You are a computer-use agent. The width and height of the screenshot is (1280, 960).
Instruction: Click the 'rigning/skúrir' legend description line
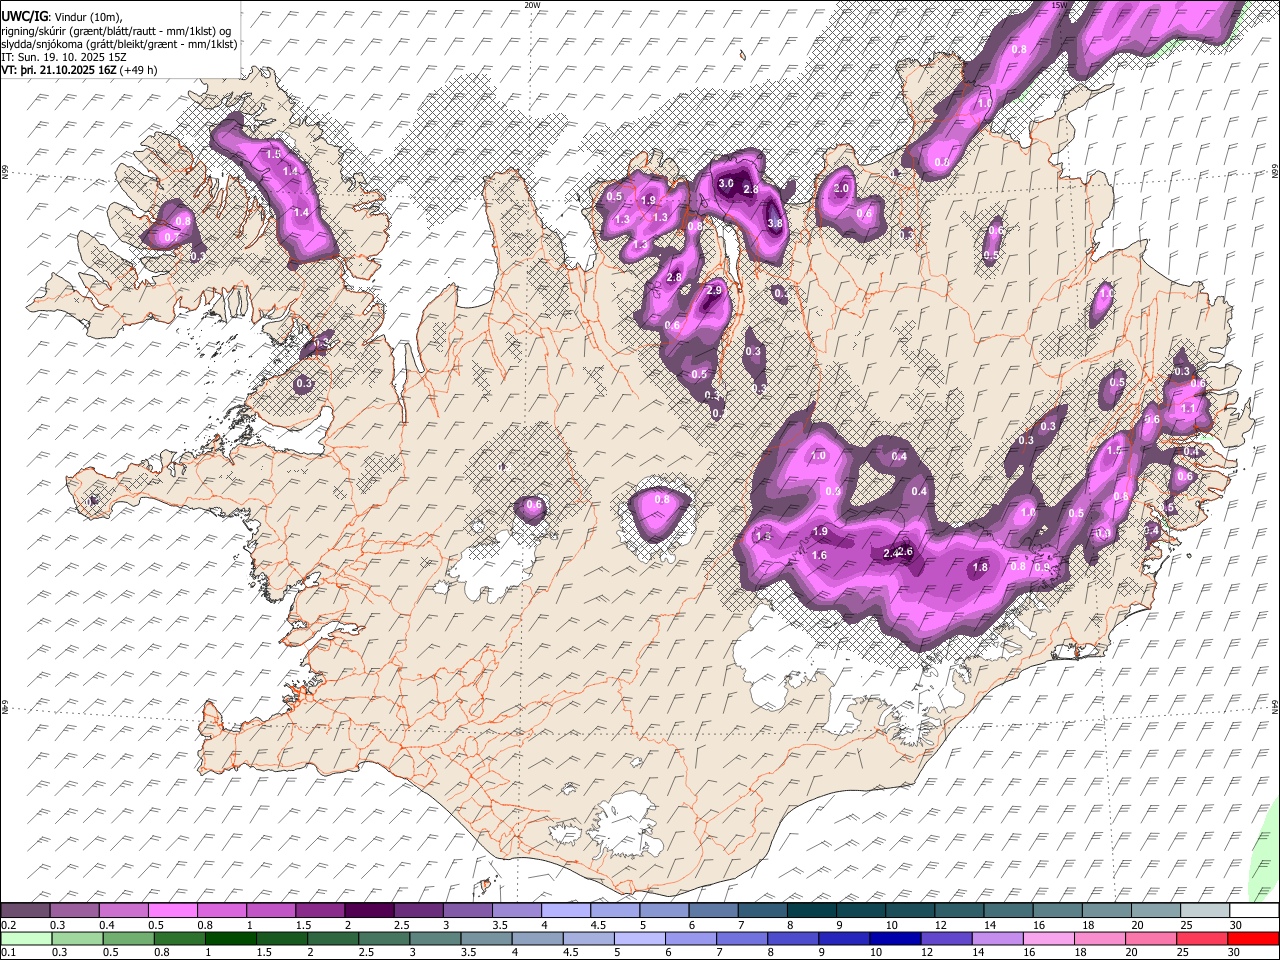pyautogui.click(x=116, y=31)
